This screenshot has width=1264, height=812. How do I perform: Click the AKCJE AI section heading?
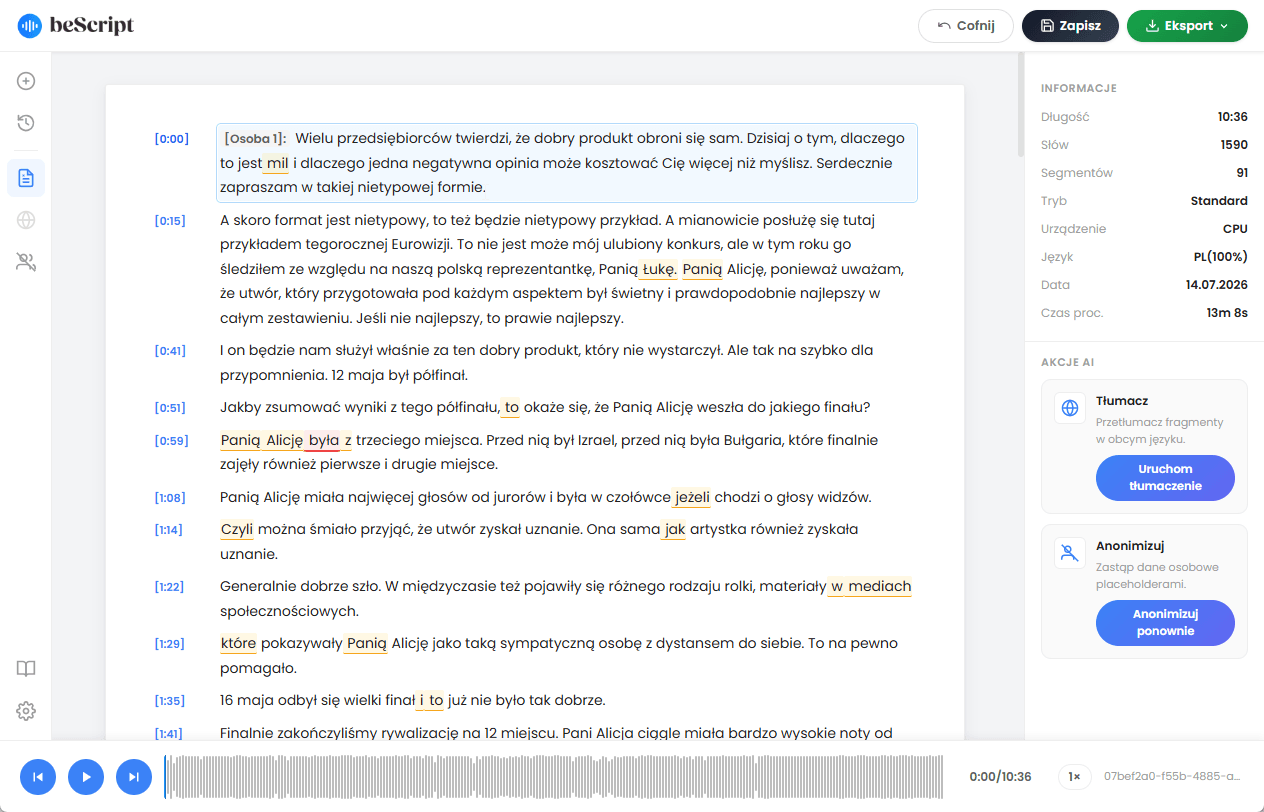pyautogui.click(x=1068, y=362)
